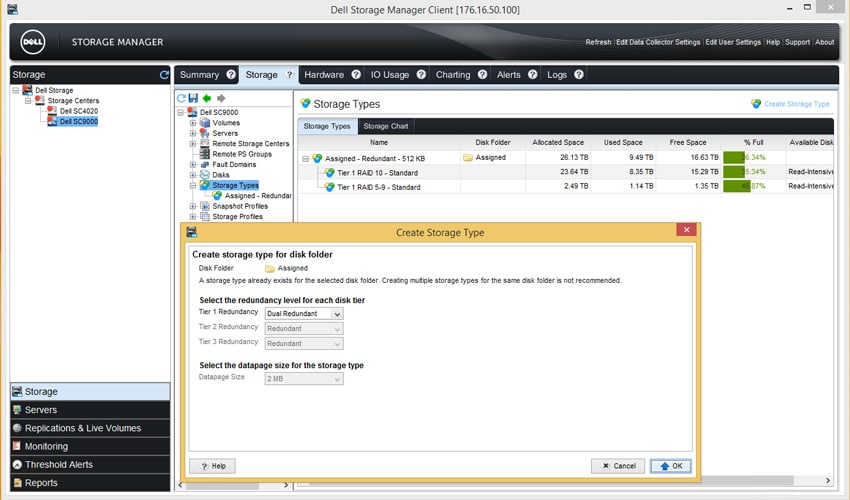This screenshot has width=850, height=500.
Task: Click Dell SC4020 storage center icon
Action: 52,111
